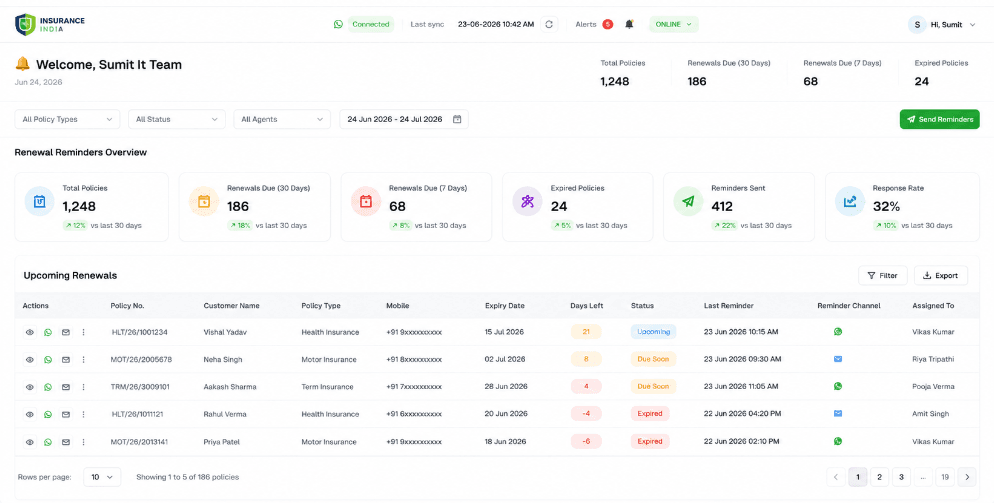
Task: Click the Send Reminders button
Action: pyautogui.click(x=939, y=119)
